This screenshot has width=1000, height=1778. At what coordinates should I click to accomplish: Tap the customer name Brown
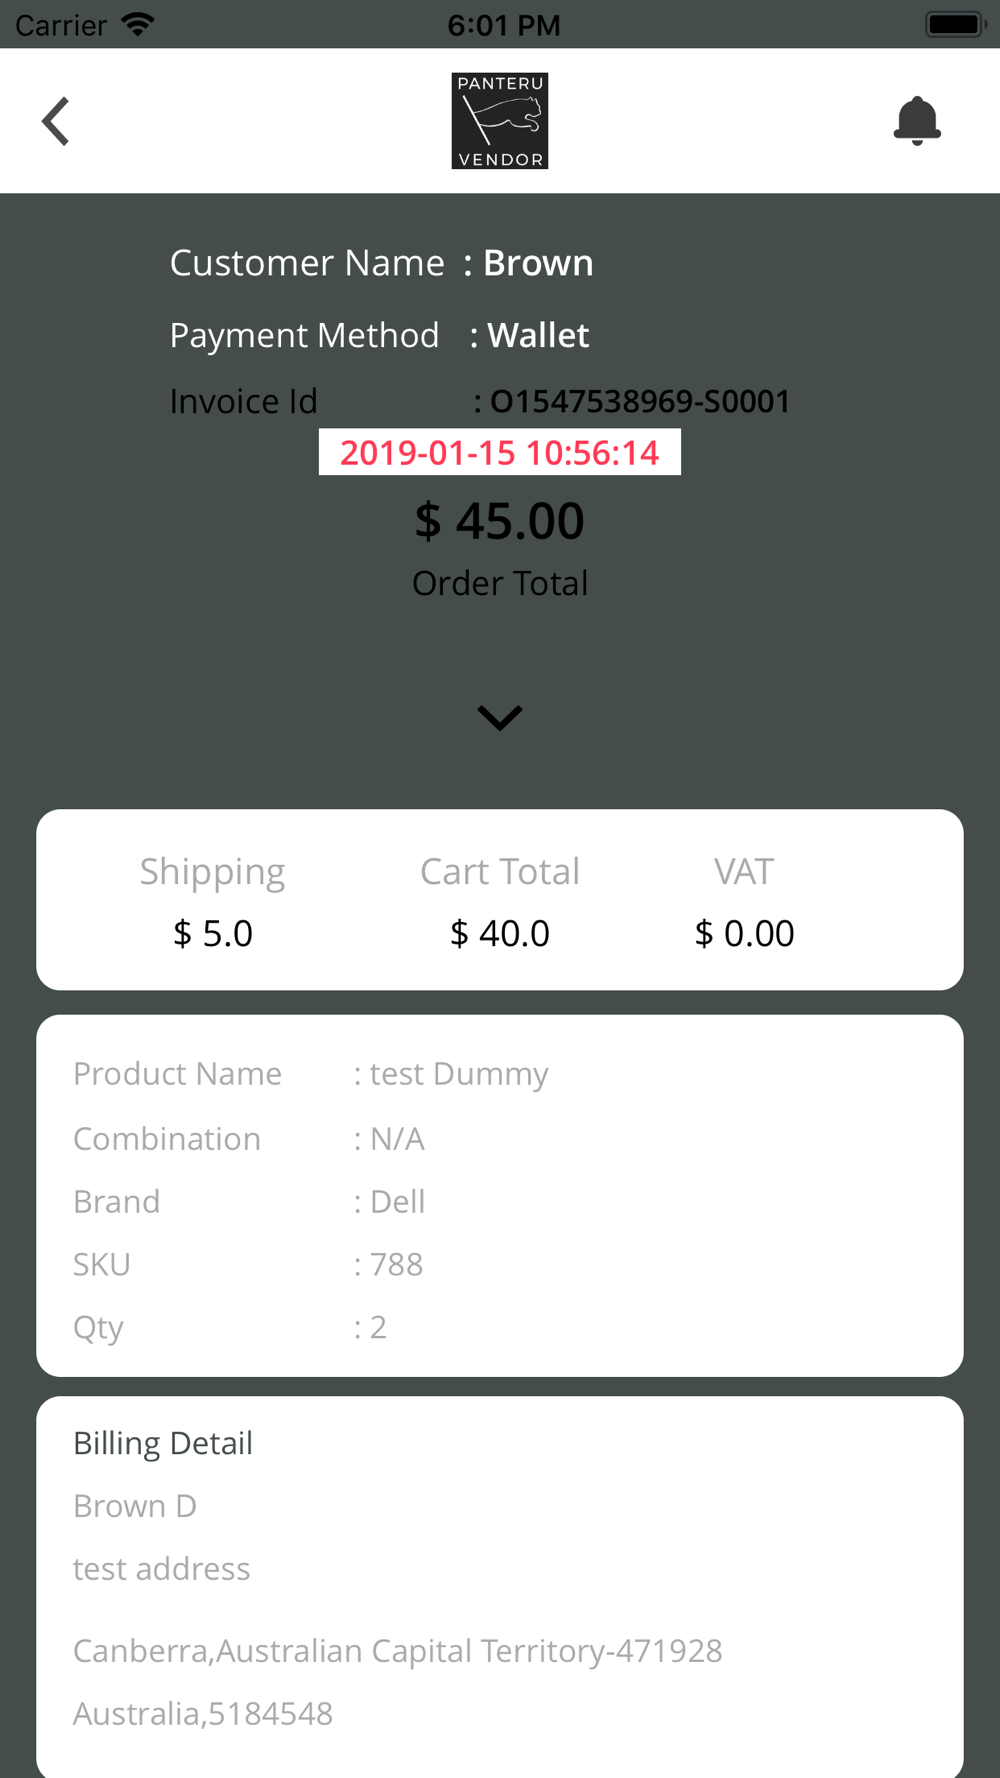[538, 263]
